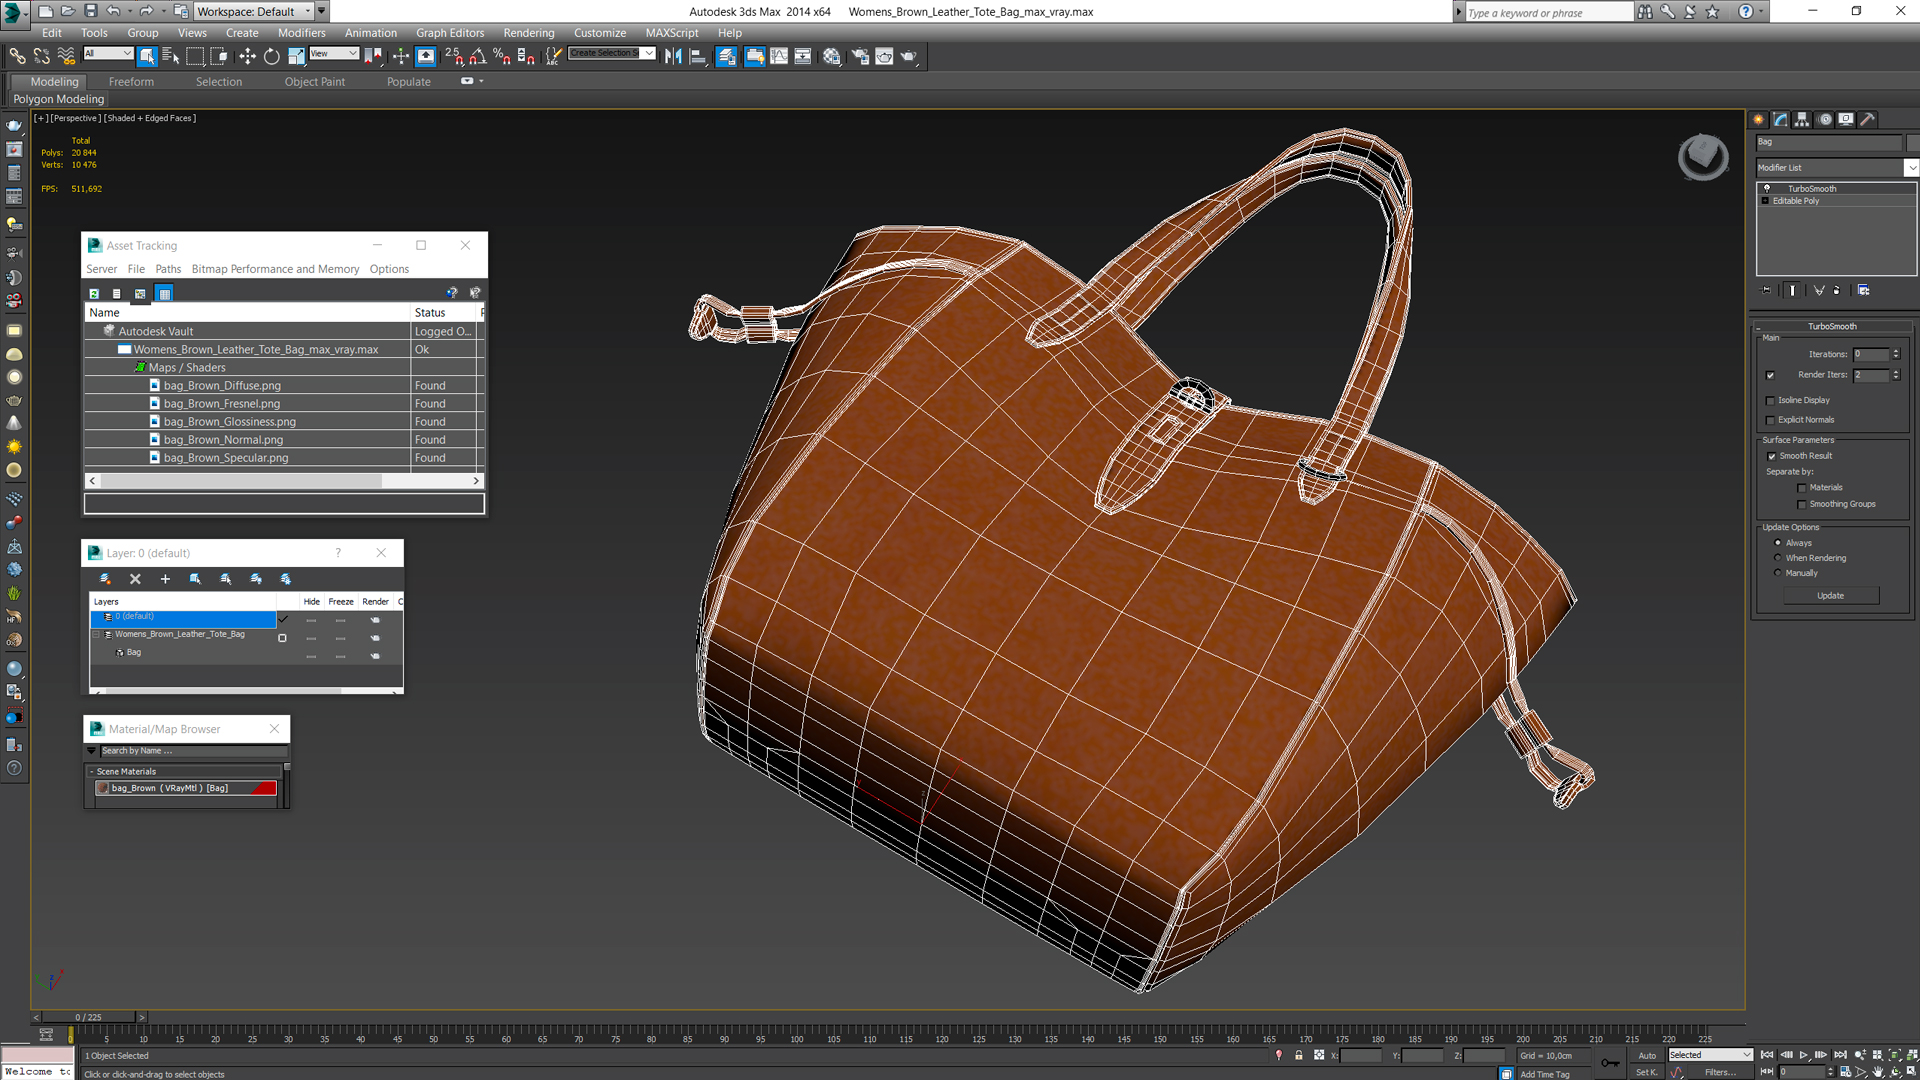Click the Set K. button
This screenshot has height=1080, width=1920.
1646,1072
